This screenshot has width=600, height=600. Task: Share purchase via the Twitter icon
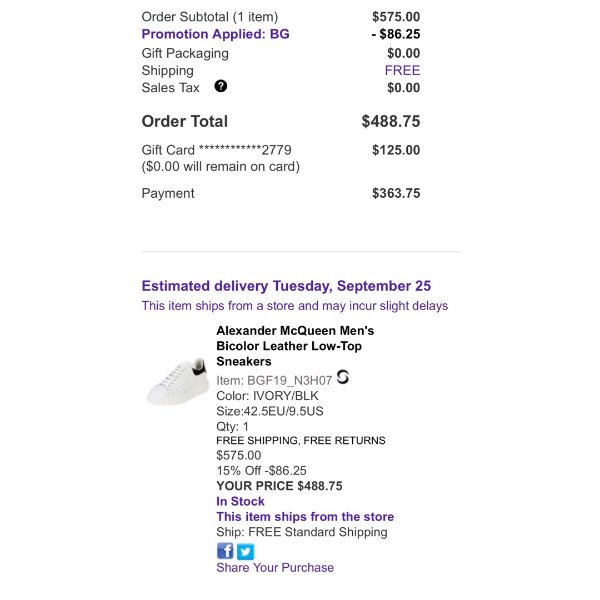click(x=245, y=552)
